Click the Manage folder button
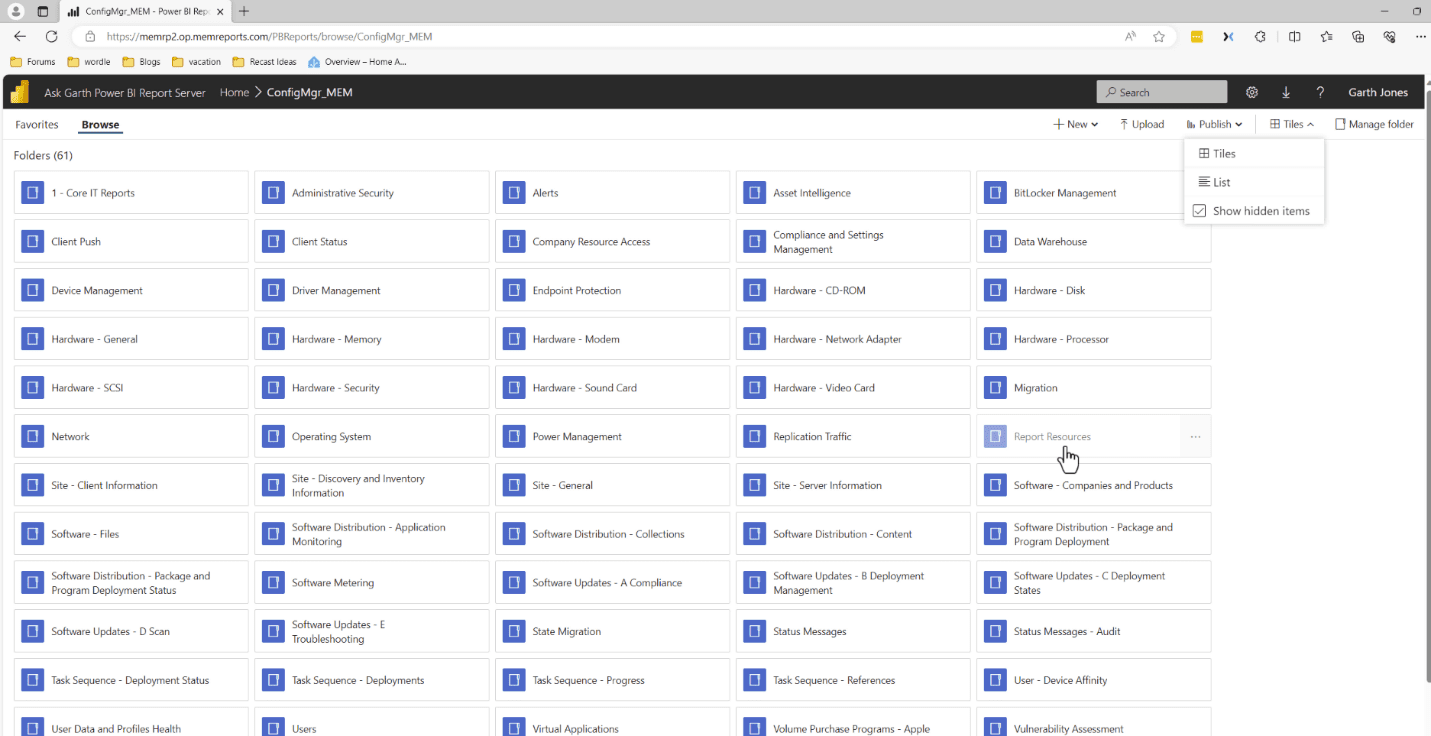The image size is (1431, 736). [1375, 125]
